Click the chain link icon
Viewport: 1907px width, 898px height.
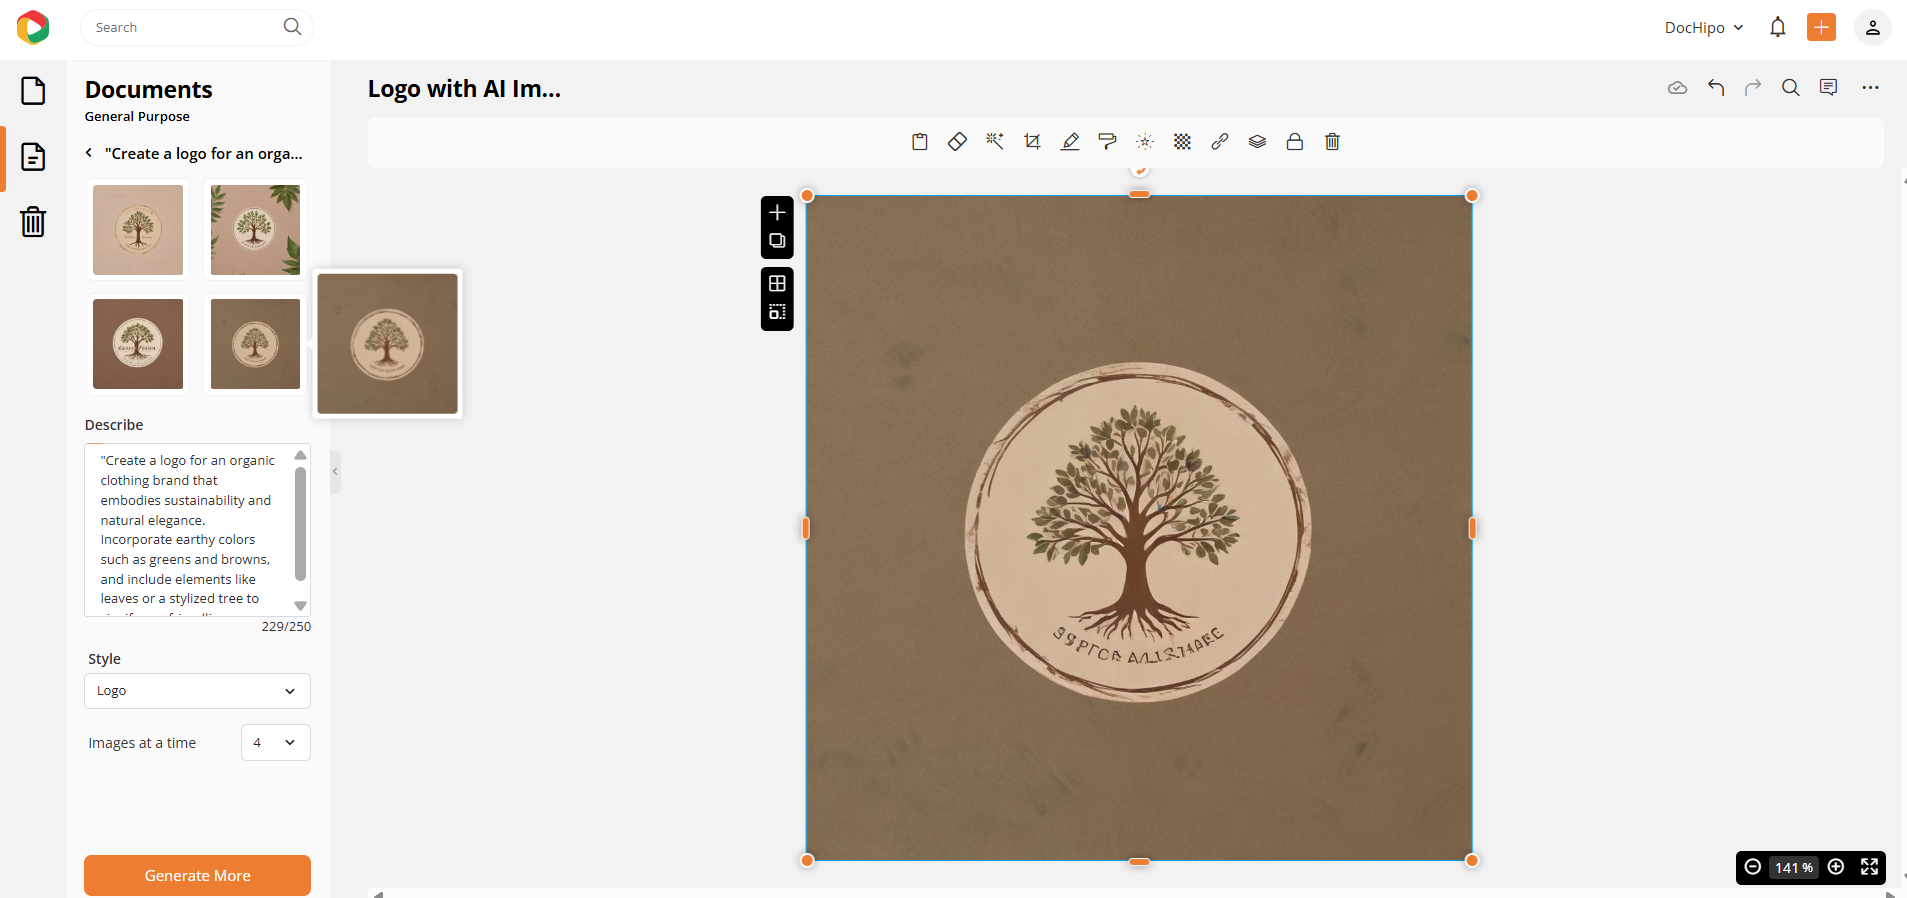(x=1220, y=142)
